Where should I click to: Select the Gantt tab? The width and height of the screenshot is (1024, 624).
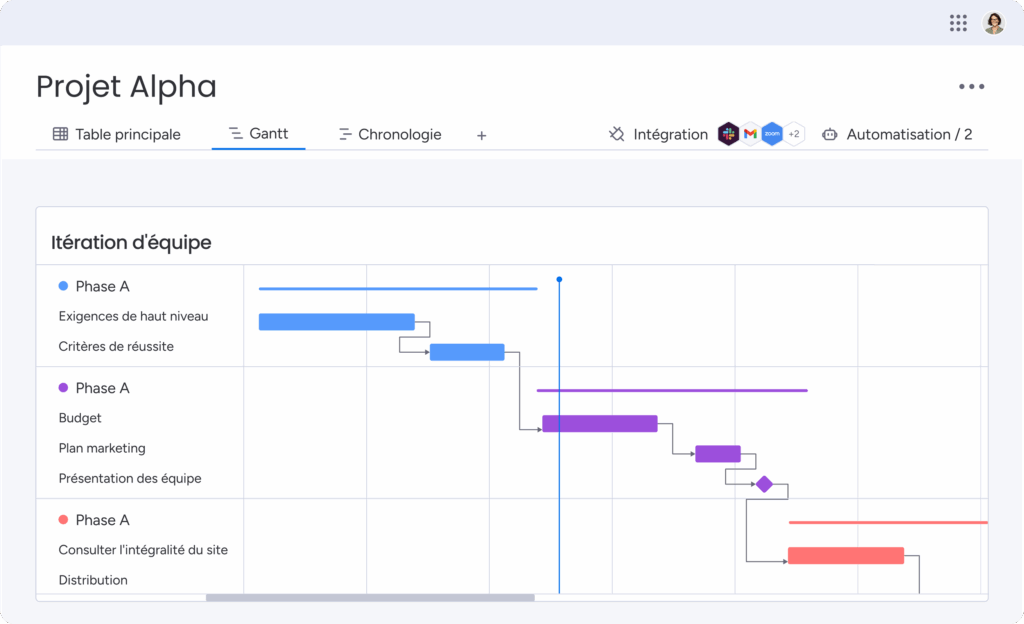[259, 133]
